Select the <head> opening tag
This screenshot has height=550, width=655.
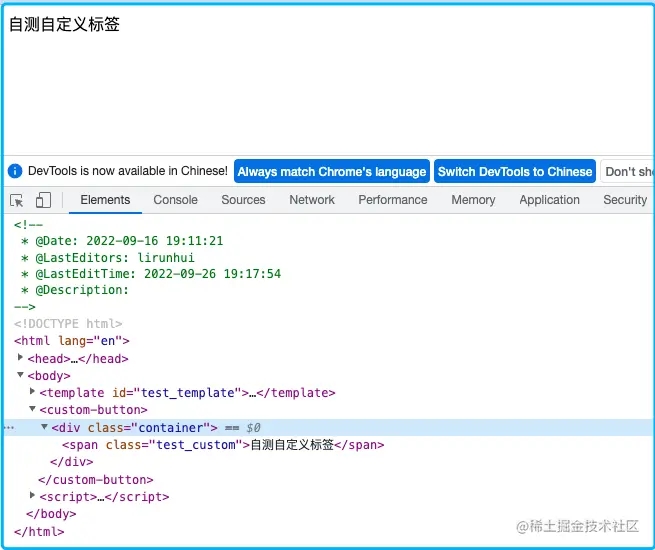49,359
